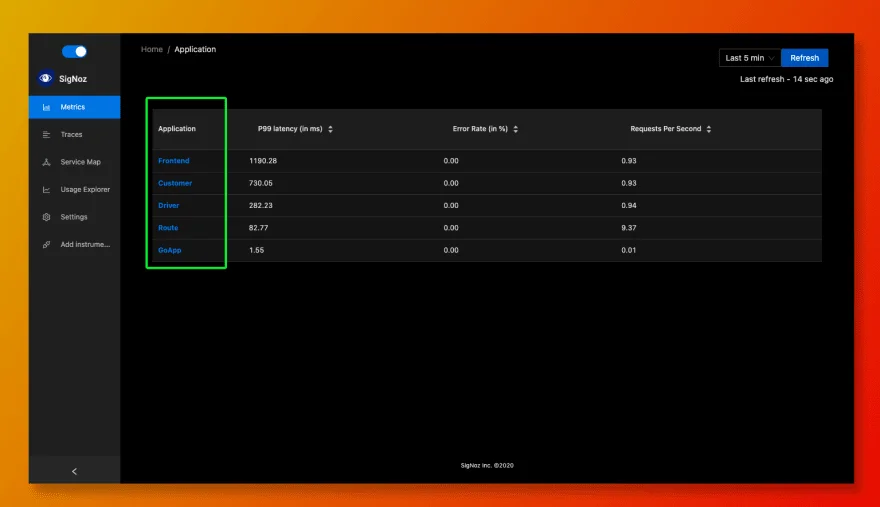Image resolution: width=880 pixels, height=507 pixels.
Task: Click the SigNoz eye logo icon
Action: [45, 79]
